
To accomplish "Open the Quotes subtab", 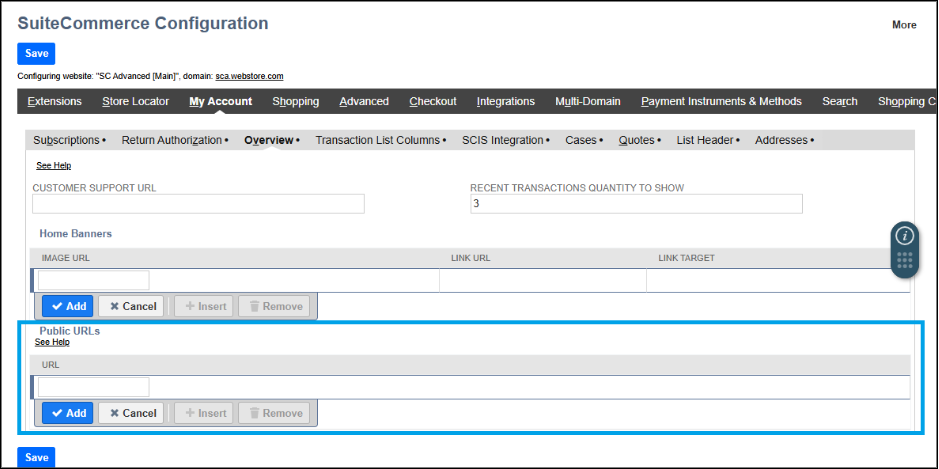I will pos(637,140).
